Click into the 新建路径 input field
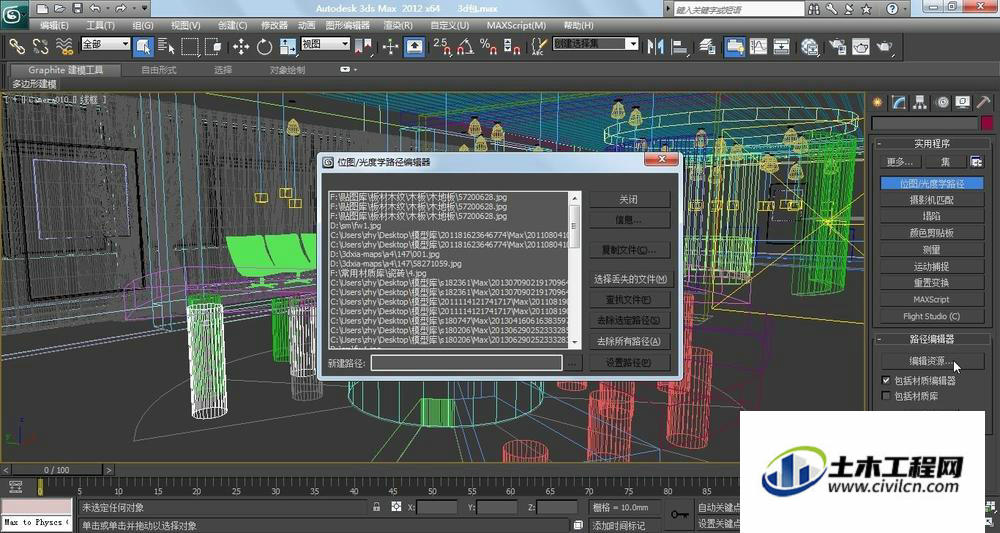 click(466, 363)
